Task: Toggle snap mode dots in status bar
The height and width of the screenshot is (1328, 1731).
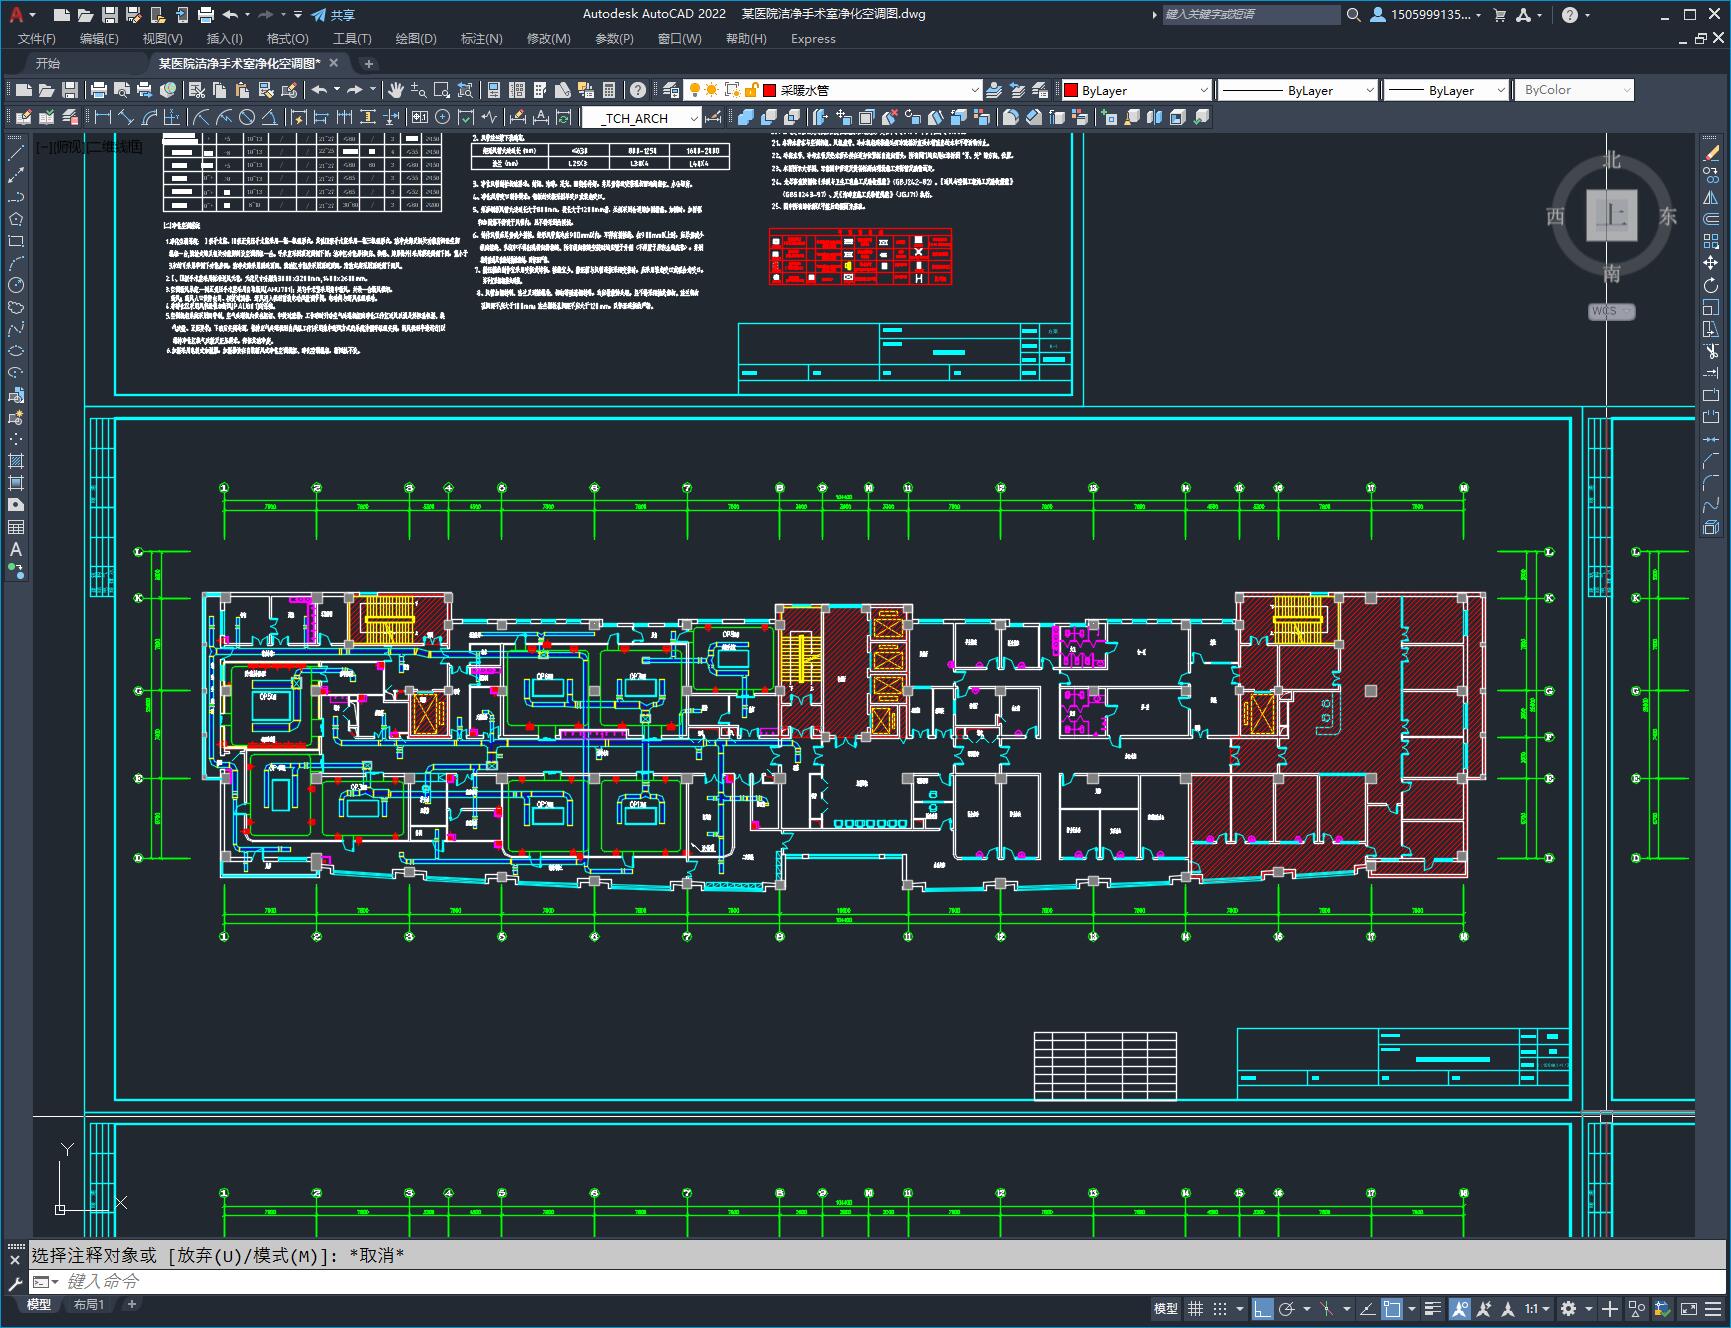Action: pyautogui.click(x=1220, y=1308)
